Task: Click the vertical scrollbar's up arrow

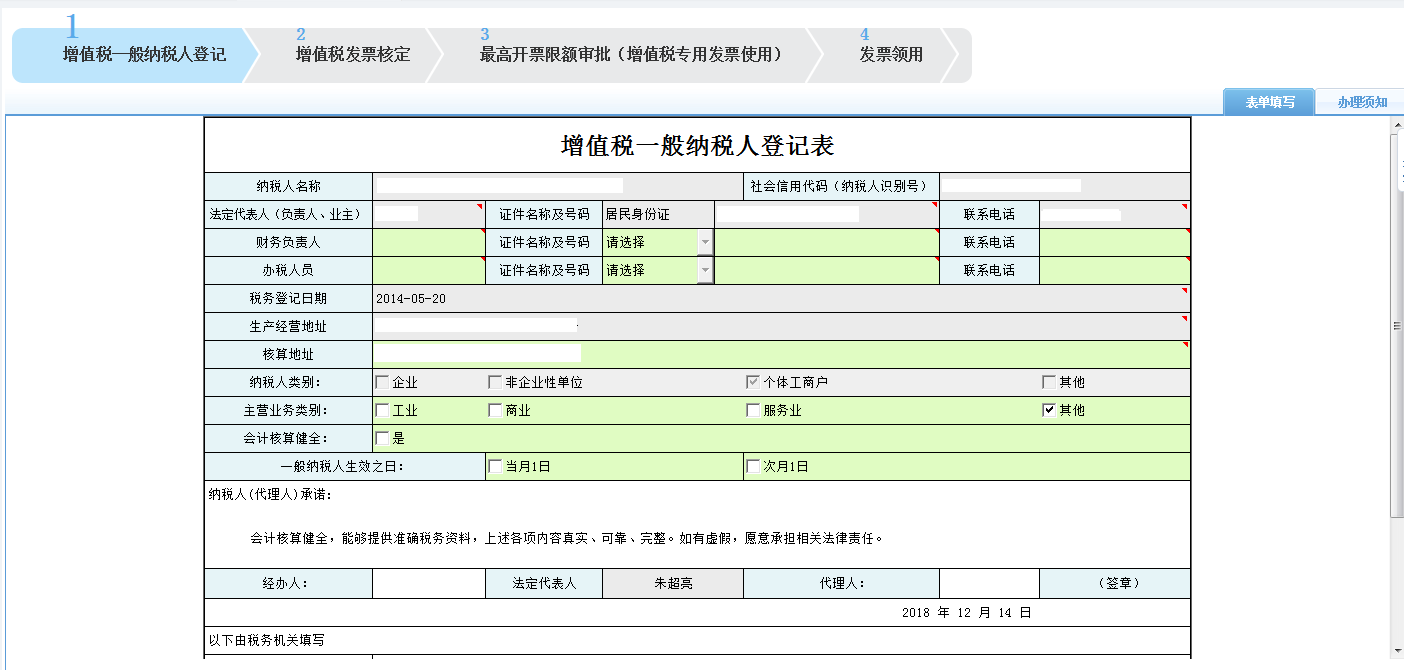Action: click(x=1397, y=124)
